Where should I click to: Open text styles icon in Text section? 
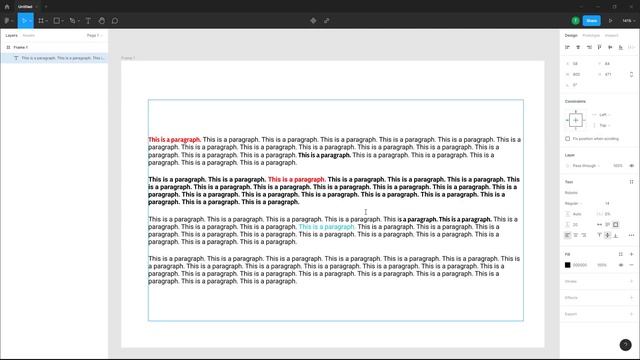click(631, 182)
